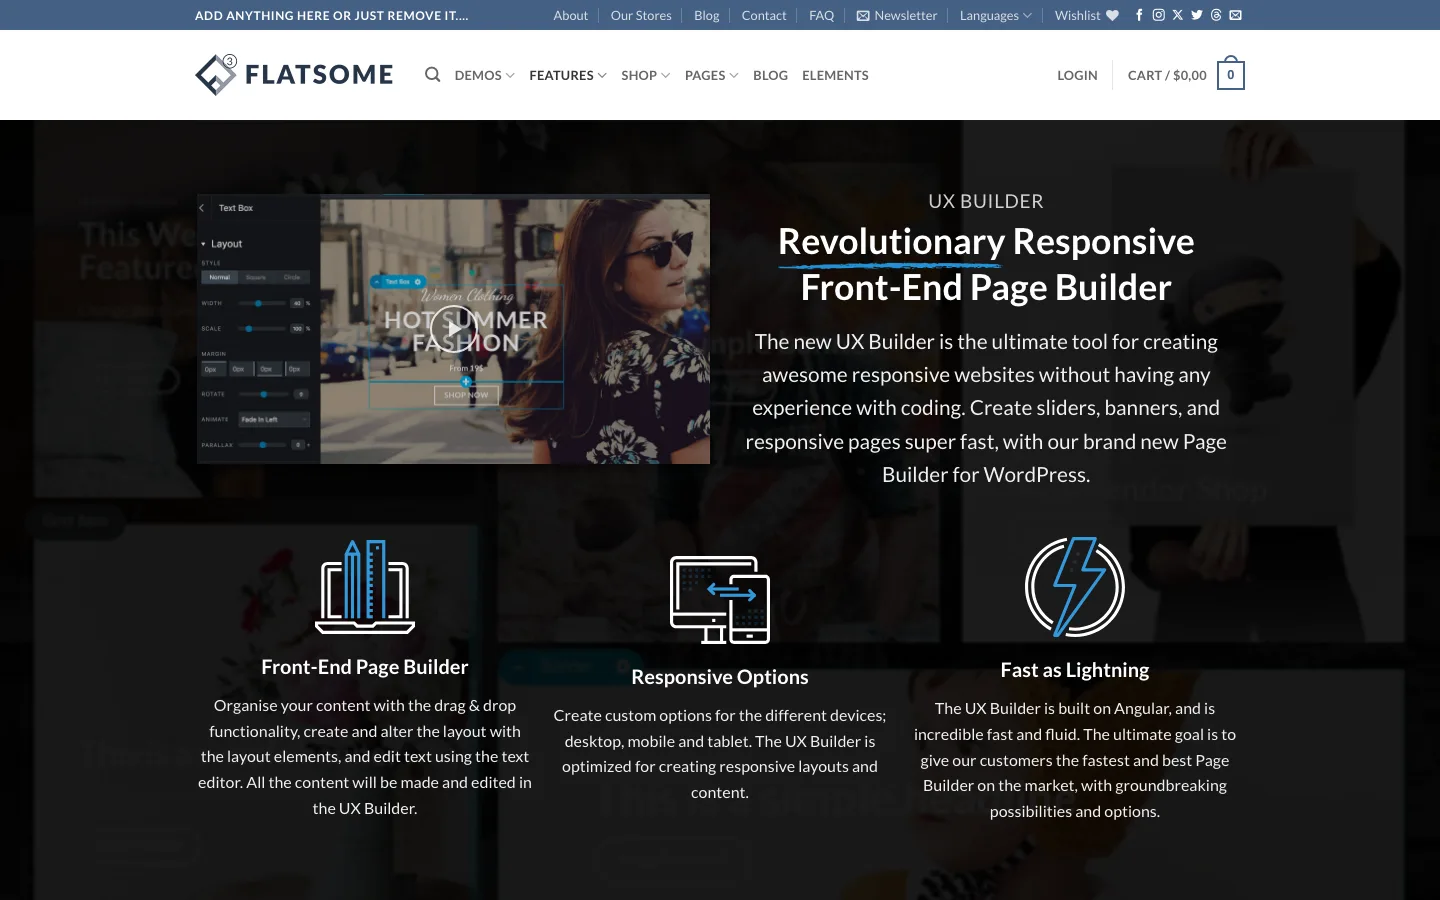
Task: Open the About top bar link
Action: pyautogui.click(x=570, y=15)
